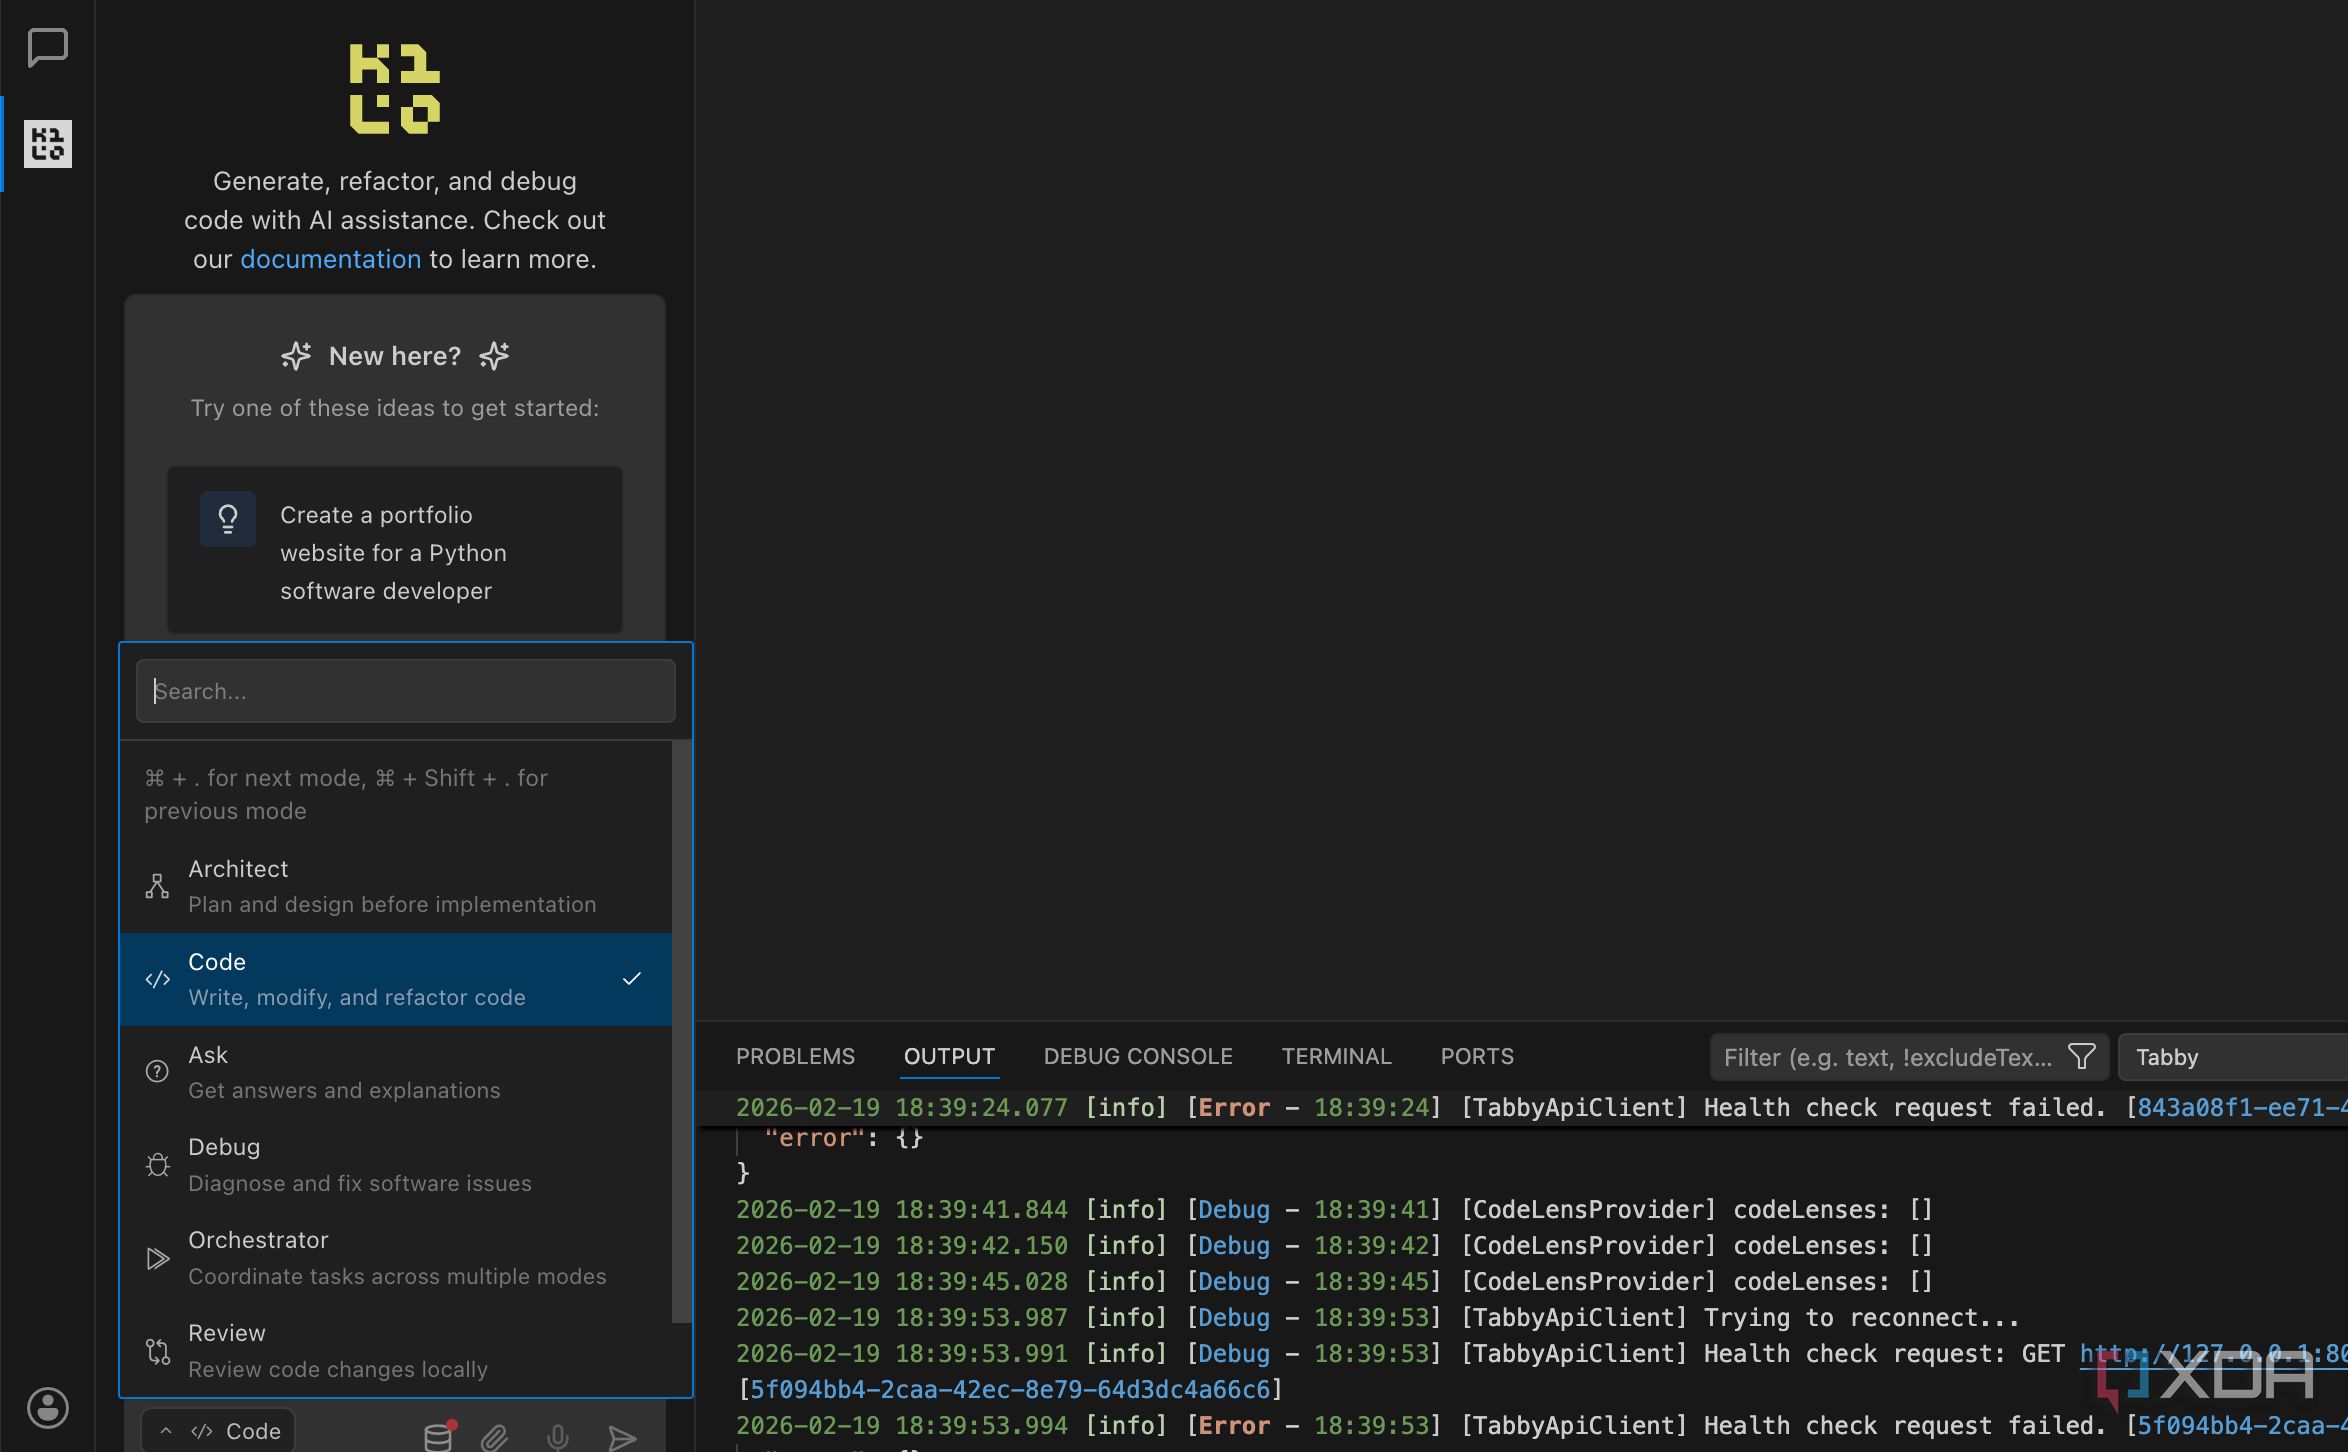Click the 843a08f1 request ID text
Image resolution: width=2348 pixels, height=1452 pixels.
2241,1108
